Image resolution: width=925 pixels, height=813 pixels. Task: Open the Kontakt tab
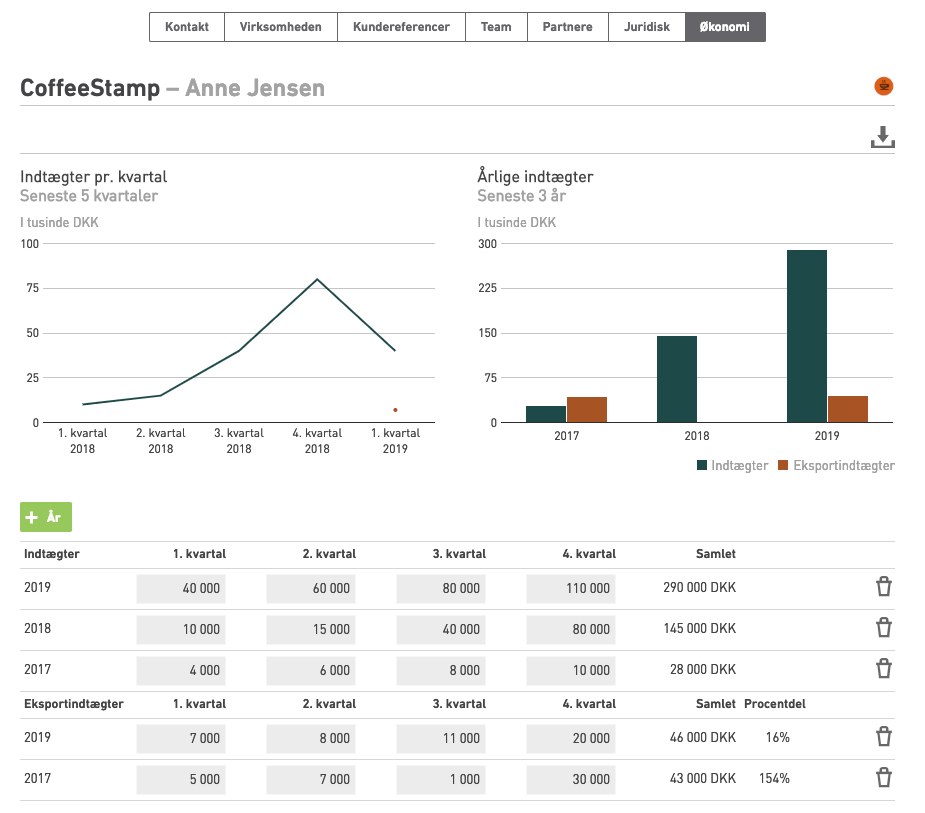(x=187, y=27)
